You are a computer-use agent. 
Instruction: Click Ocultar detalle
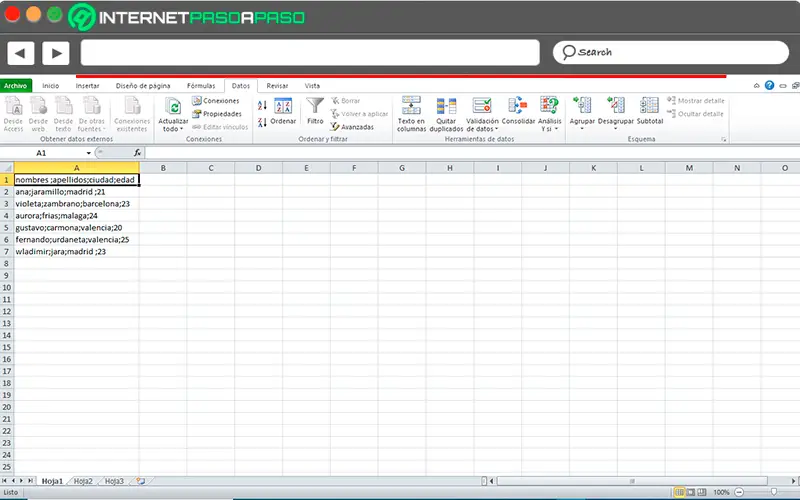(x=695, y=114)
